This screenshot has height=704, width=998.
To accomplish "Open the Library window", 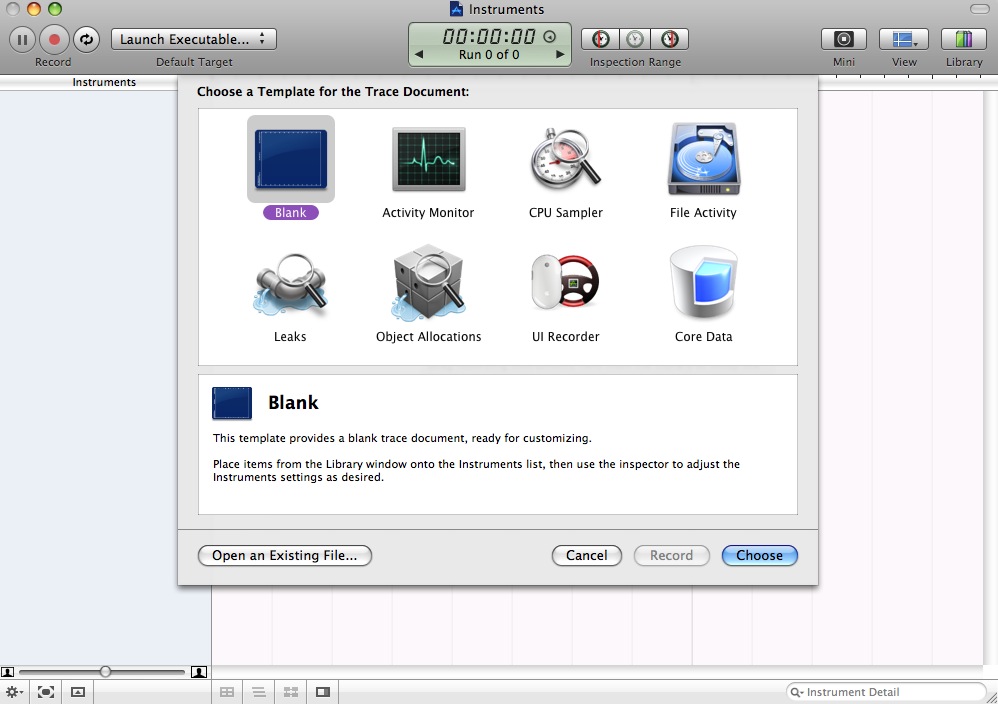I will coord(964,39).
